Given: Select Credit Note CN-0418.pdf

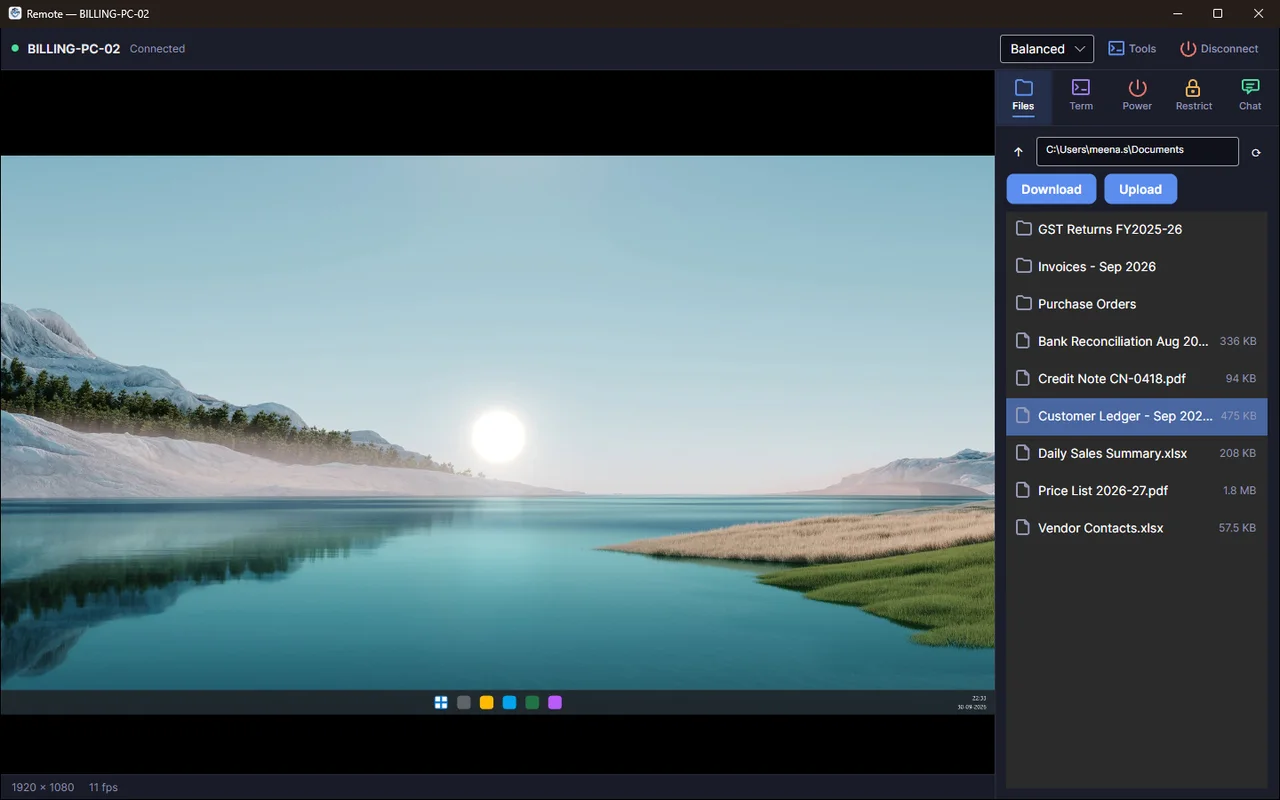Looking at the screenshot, I should tap(1137, 378).
